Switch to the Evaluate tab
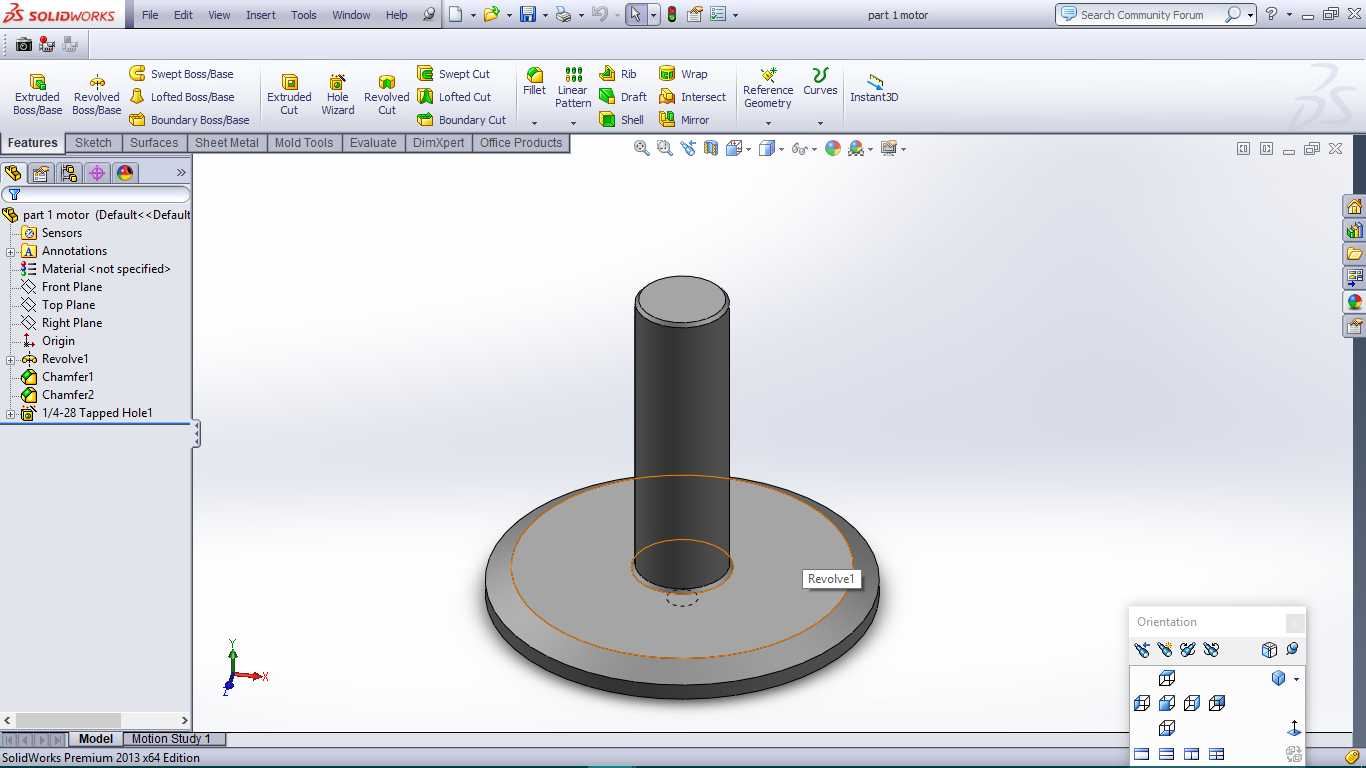The width and height of the screenshot is (1366, 768). [x=373, y=143]
